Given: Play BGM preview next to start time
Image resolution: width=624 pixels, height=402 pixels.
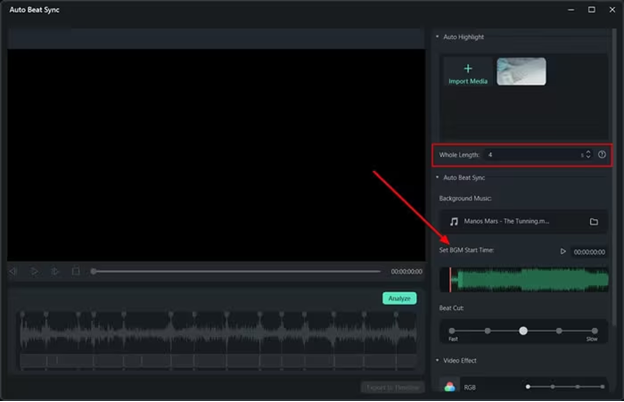Looking at the screenshot, I should 563,251.
